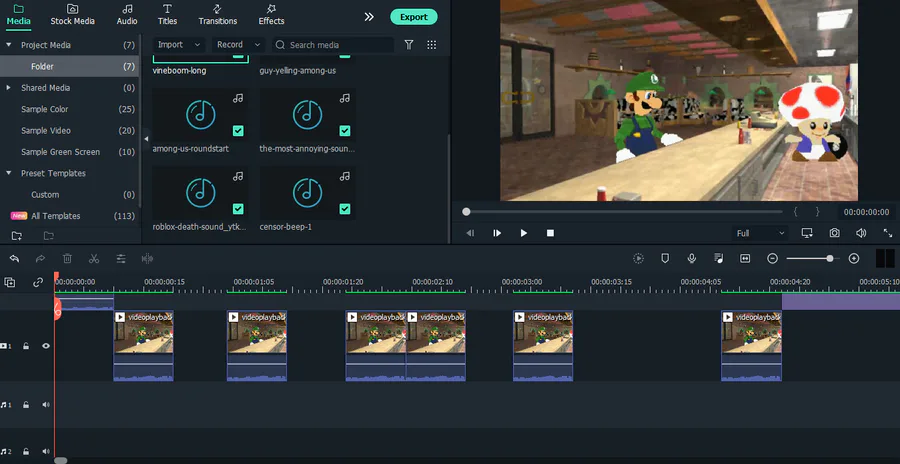Toggle checkbox on among-us-roundstart clip
Image resolution: width=900 pixels, height=464 pixels.
pyautogui.click(x=238, y=131)
